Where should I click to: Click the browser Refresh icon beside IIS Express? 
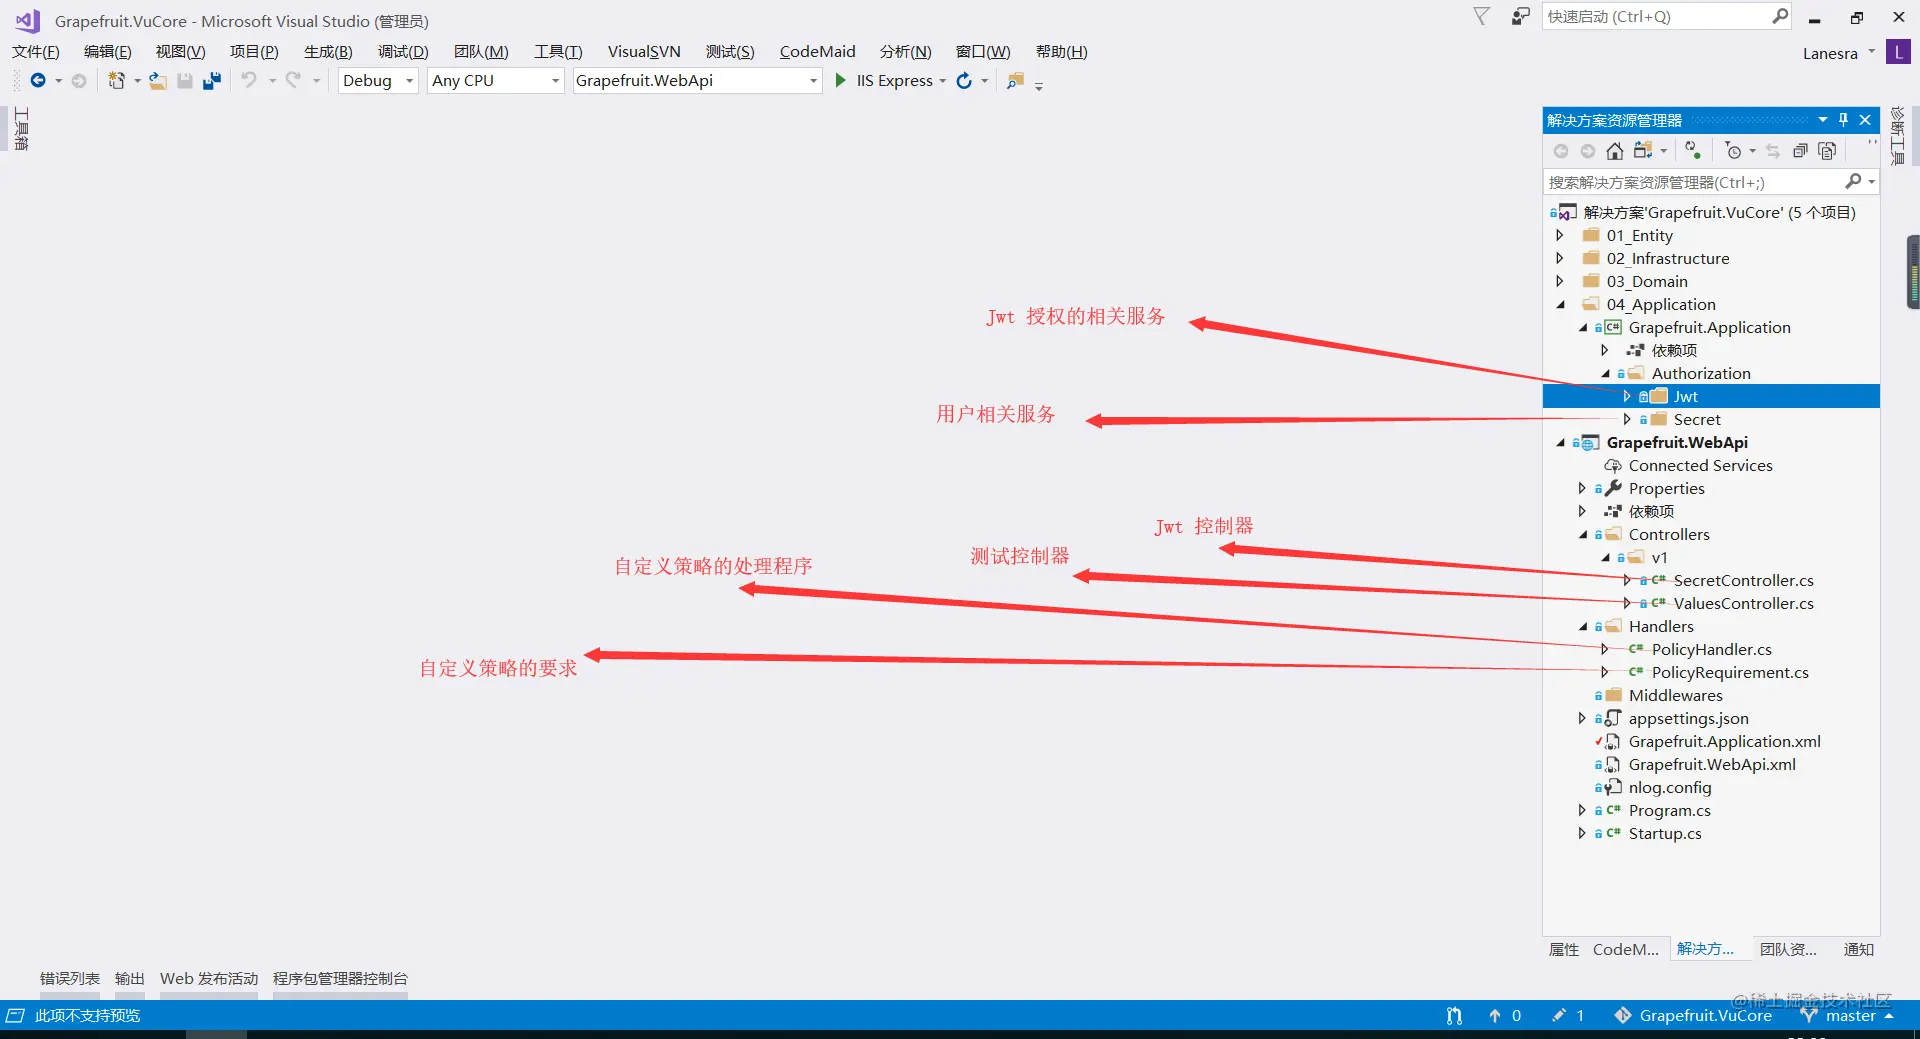pyautogui.click(x=964, y=81)
